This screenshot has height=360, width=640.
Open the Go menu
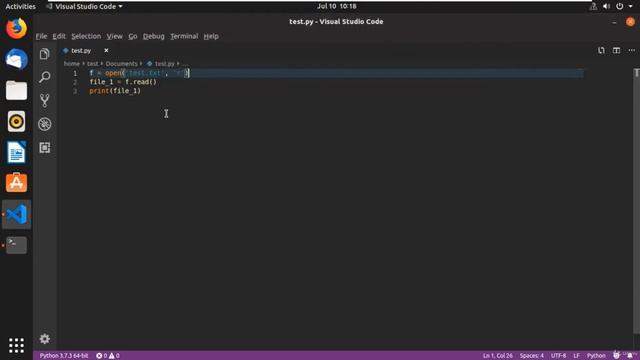click(133, 36)
